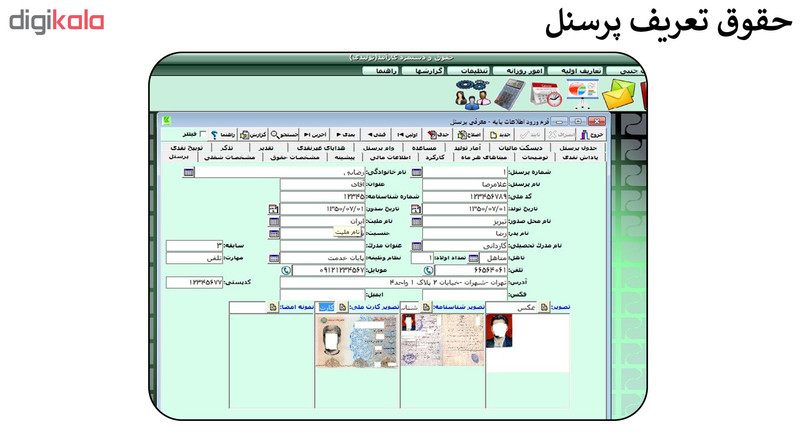Image resolution: width=800 pixels, height=437 pixels.
Task: Switch to the دیسکت مالیات tab
Action: [x=520, y=147]
